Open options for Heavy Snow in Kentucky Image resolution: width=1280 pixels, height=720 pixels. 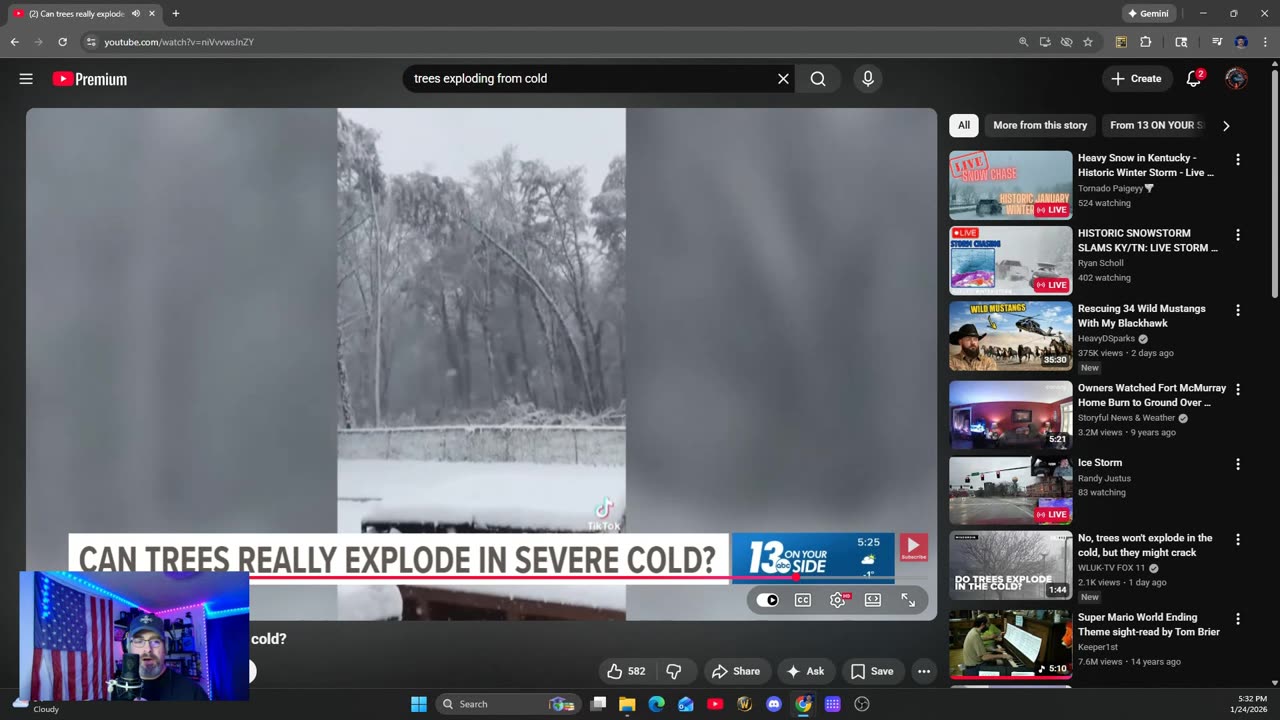pos(1238,160)
